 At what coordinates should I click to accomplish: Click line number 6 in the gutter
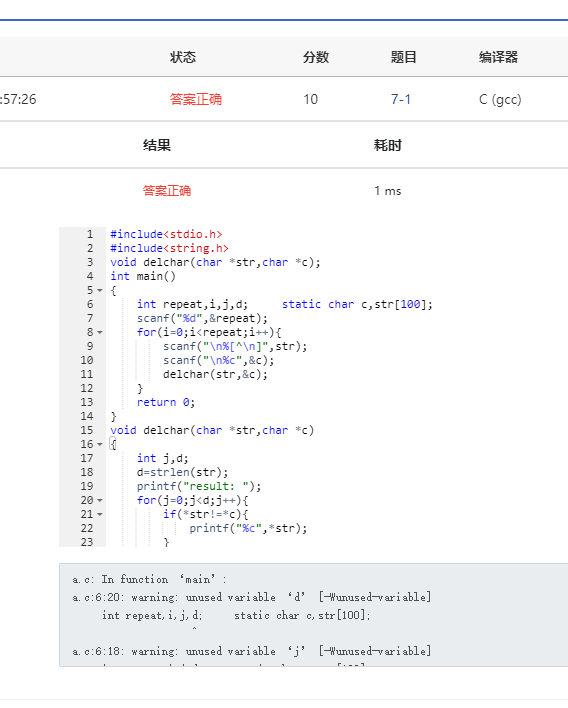pos(90,304)
